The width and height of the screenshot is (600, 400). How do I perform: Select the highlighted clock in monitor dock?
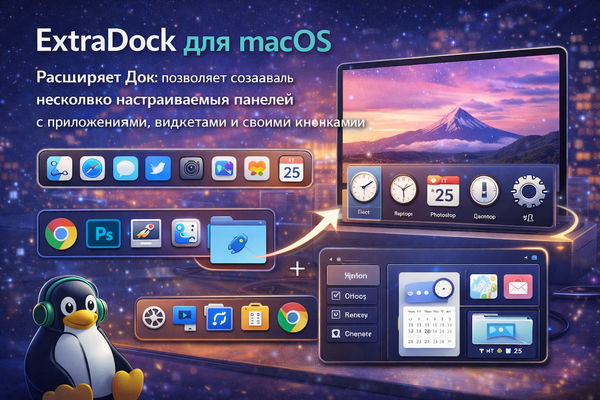(364, 193)
